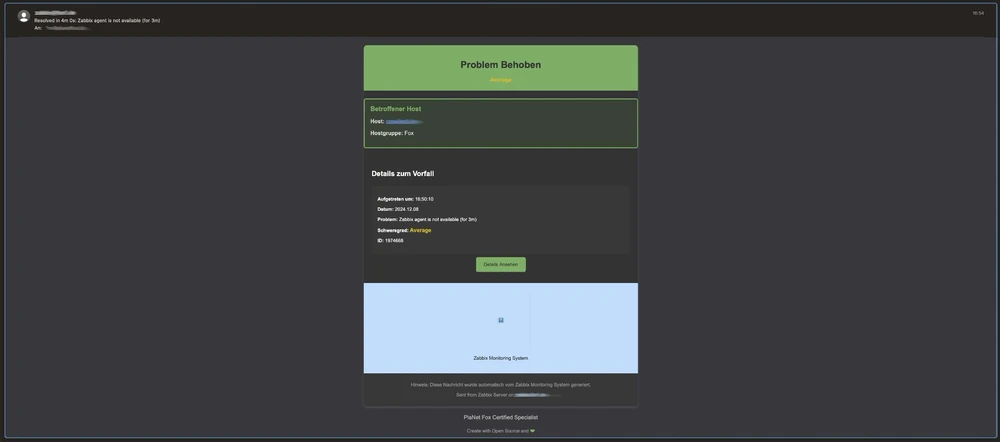
Task: Click the incident ID 1974668
Action: (x=394, y=240)
